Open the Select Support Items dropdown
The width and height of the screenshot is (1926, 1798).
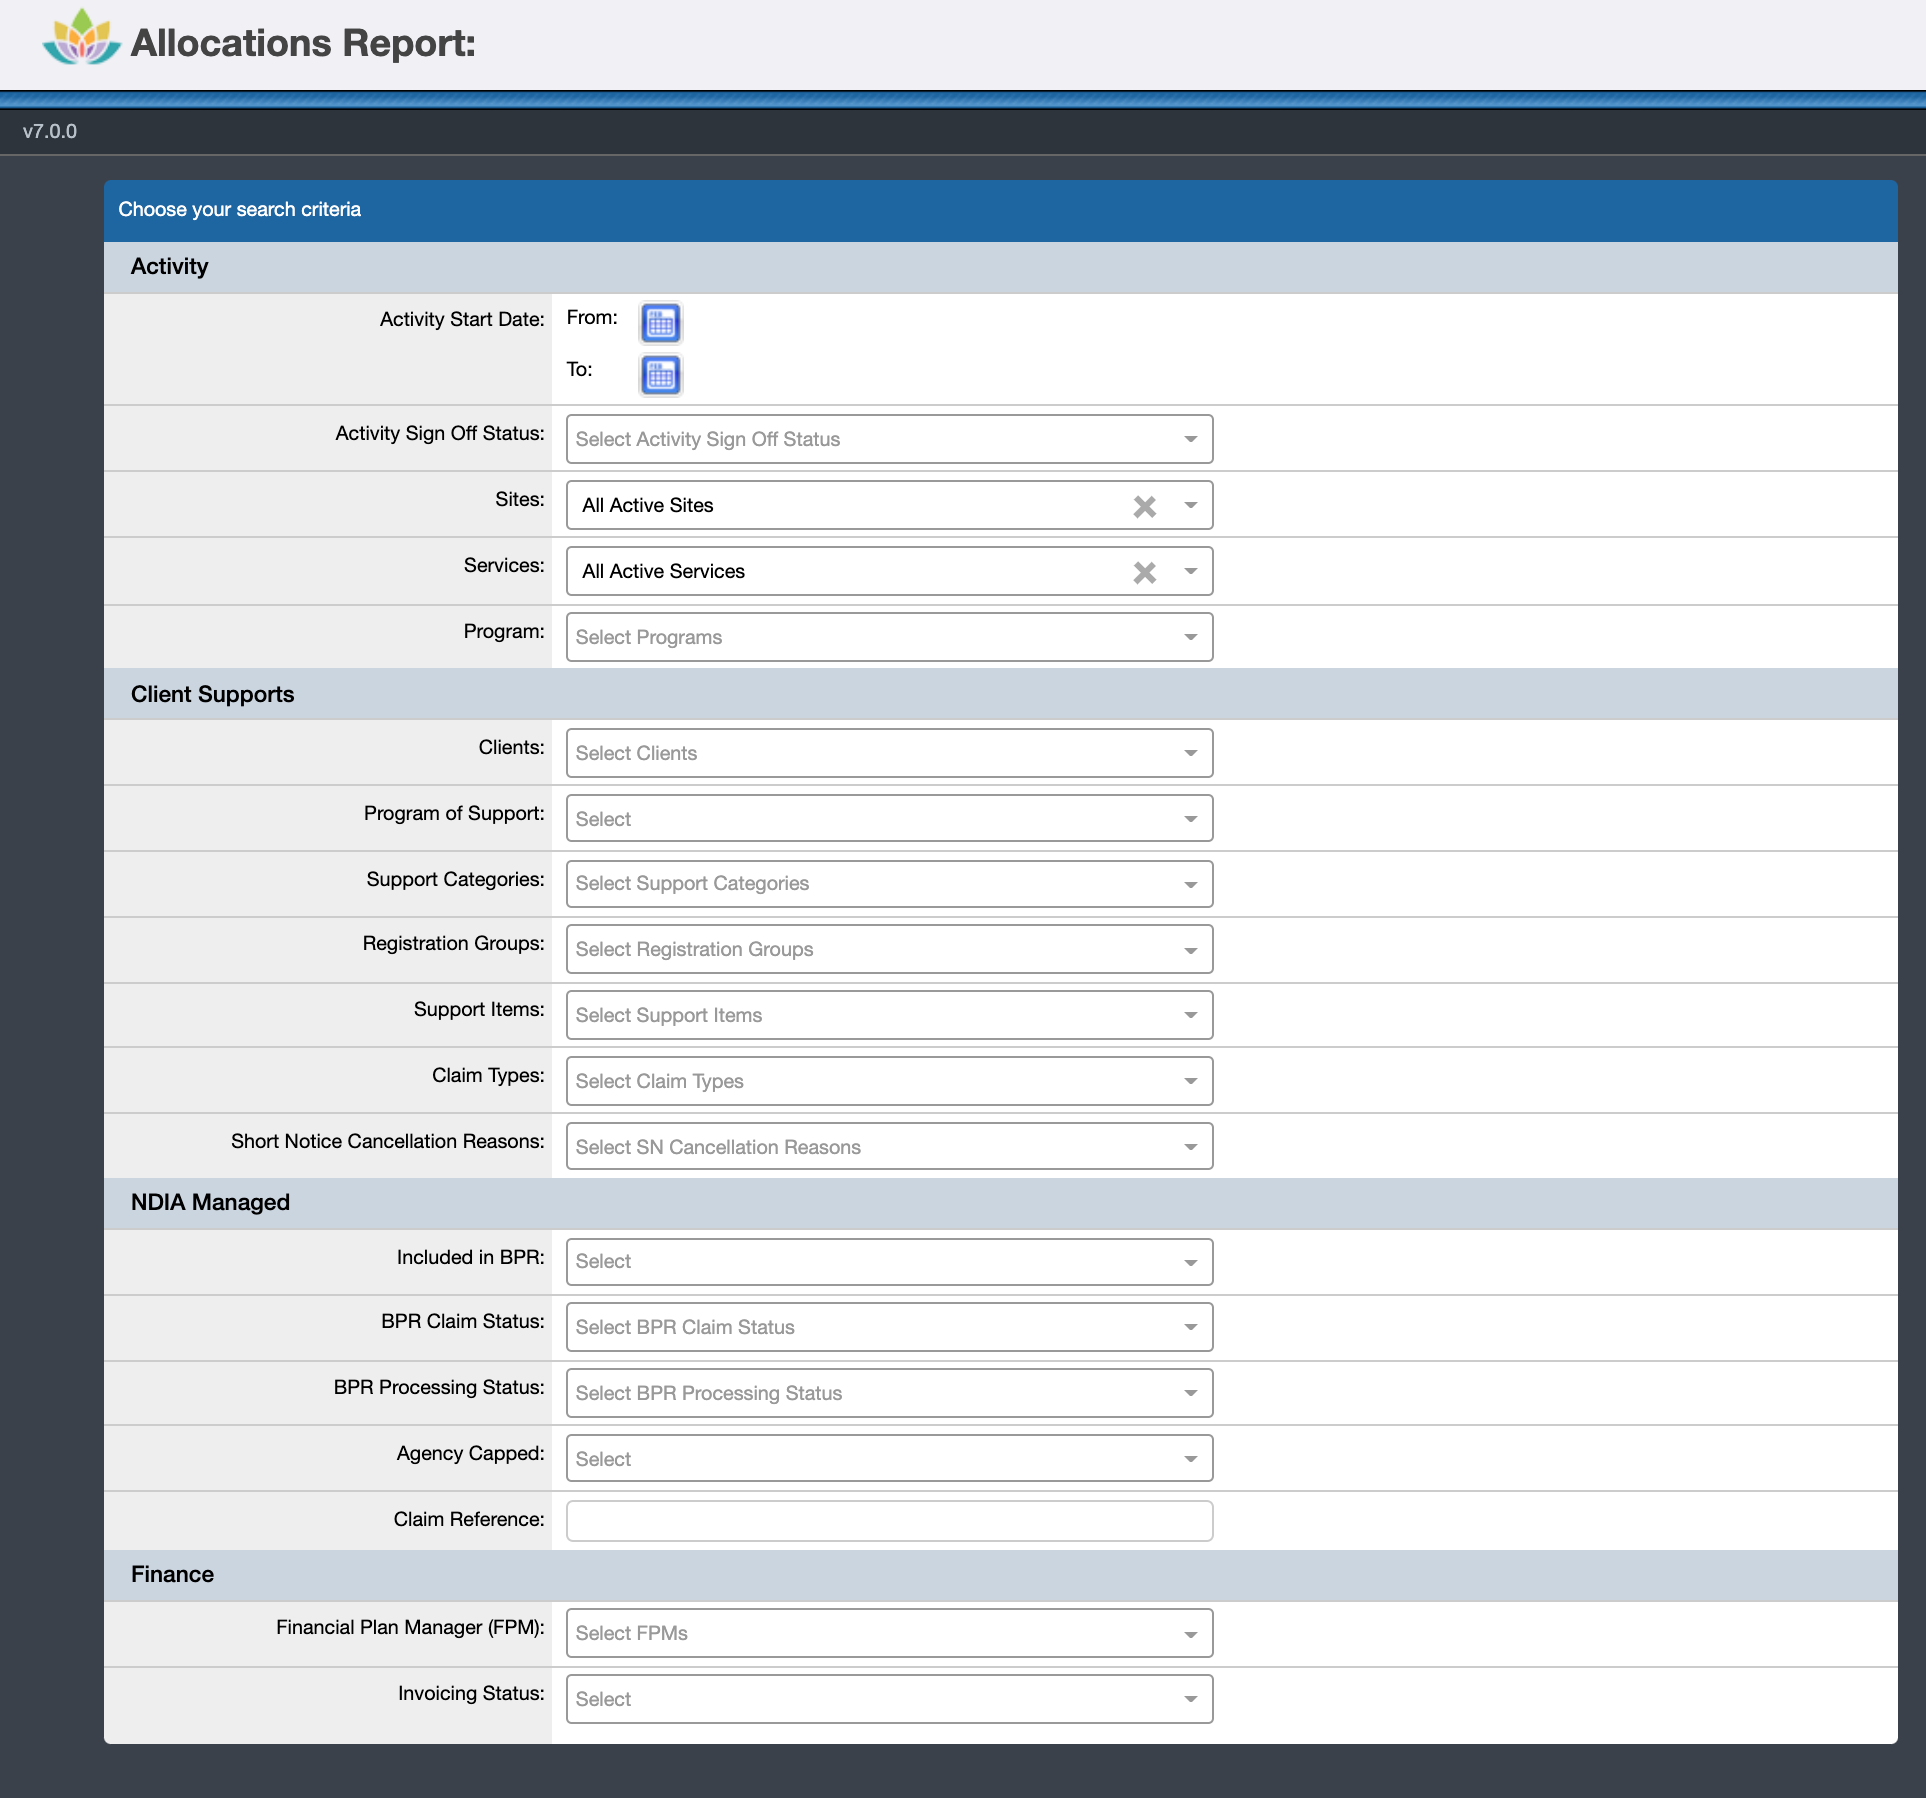(x=888, y=1014)
